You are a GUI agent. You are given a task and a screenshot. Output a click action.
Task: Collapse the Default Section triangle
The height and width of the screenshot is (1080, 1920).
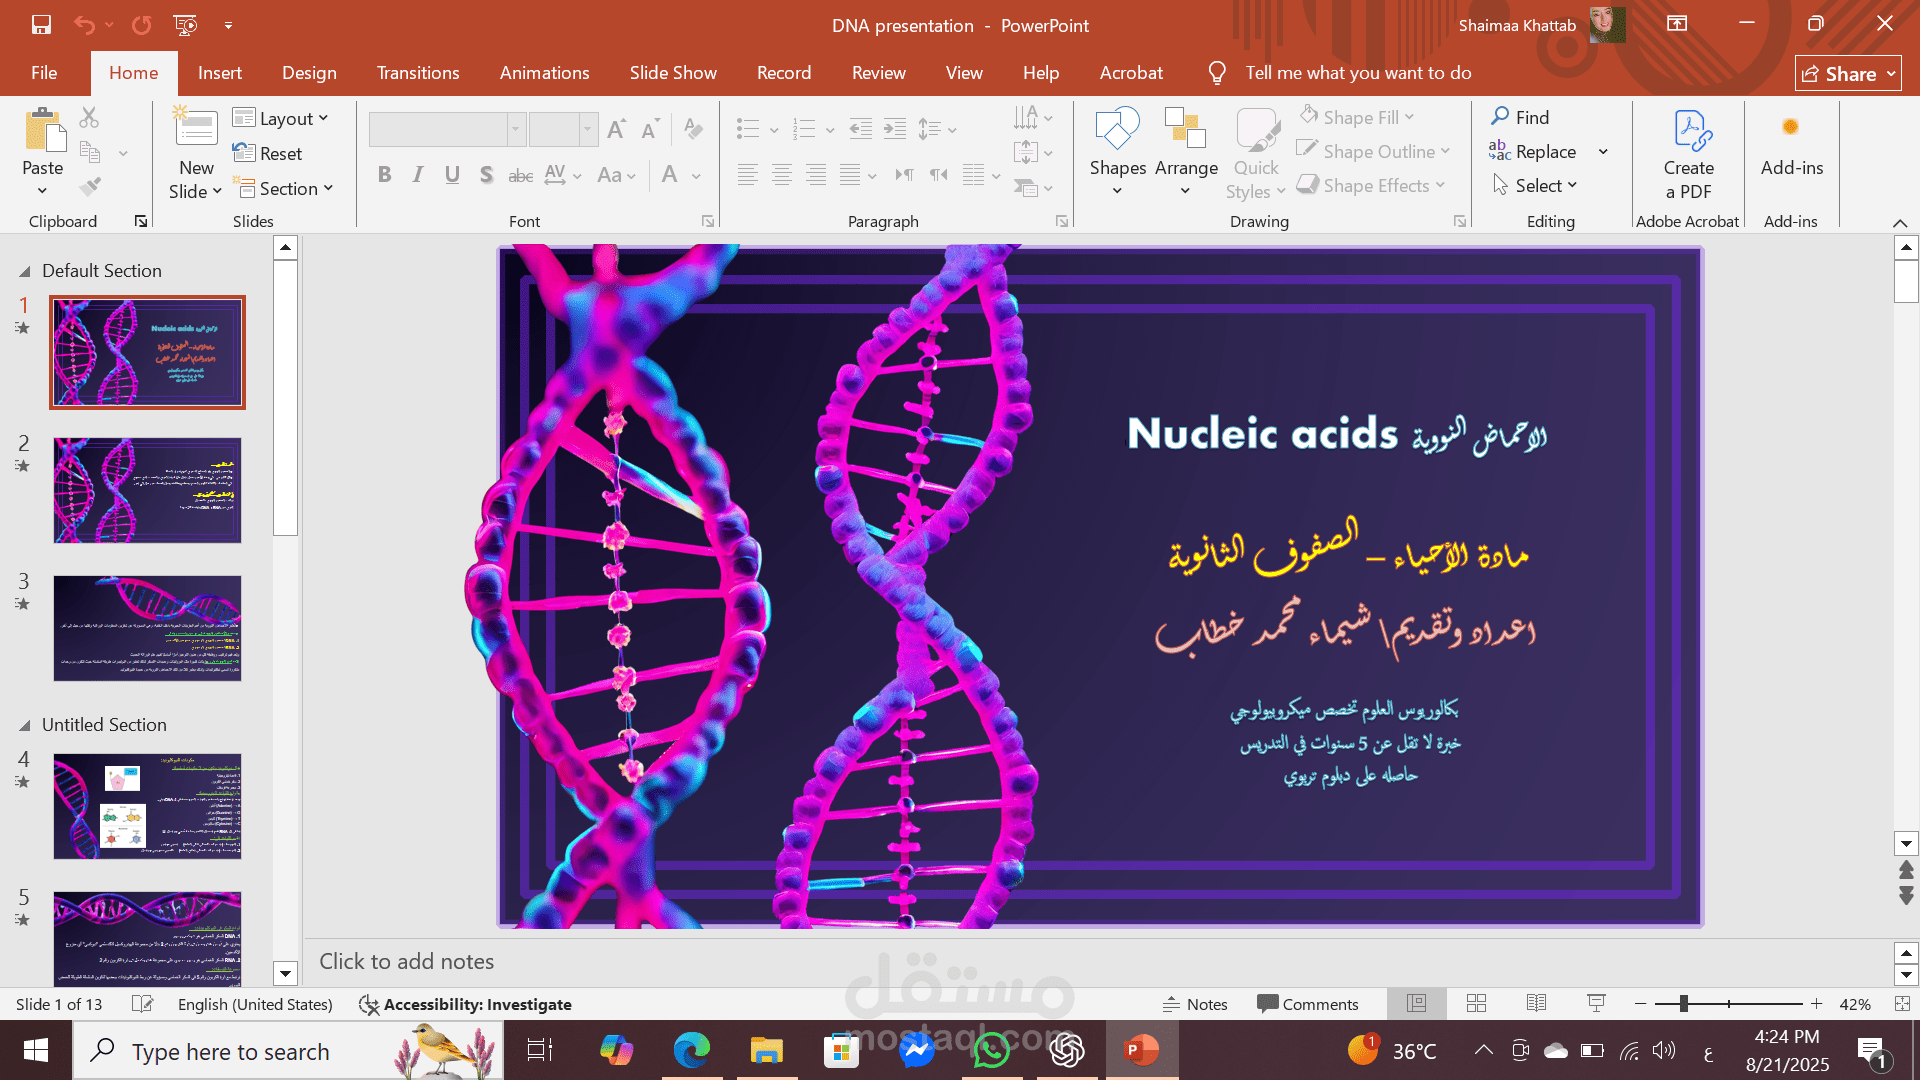click(24, 271)
